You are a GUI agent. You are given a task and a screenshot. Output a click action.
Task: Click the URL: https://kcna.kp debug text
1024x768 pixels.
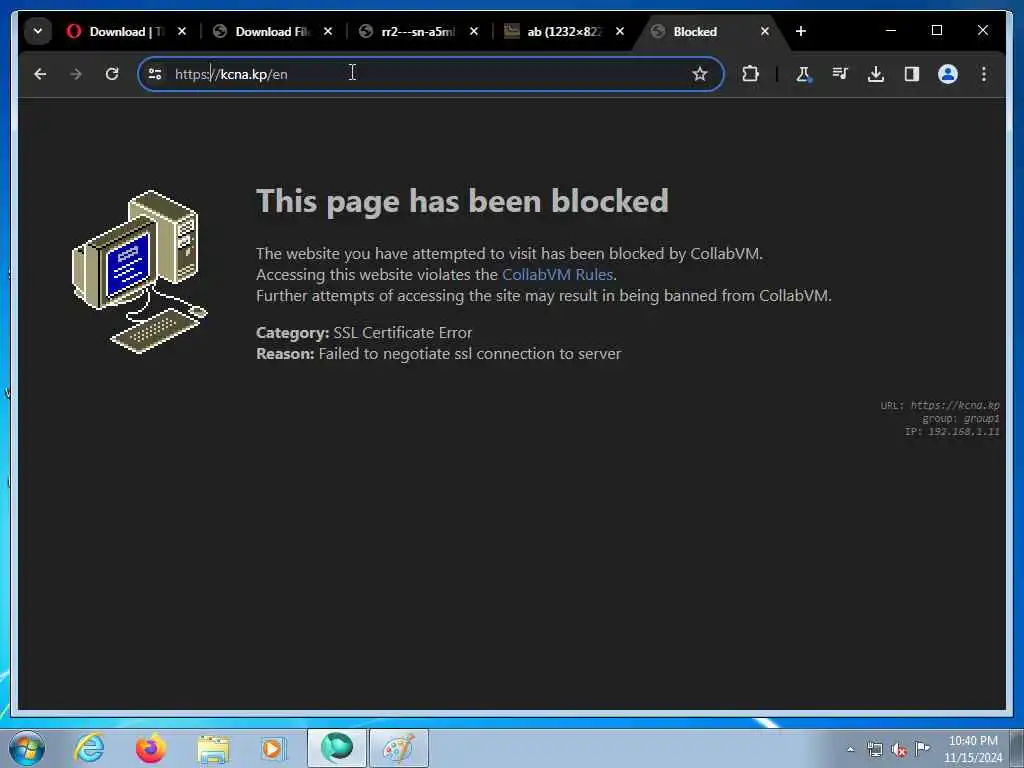tap(940, 406)
